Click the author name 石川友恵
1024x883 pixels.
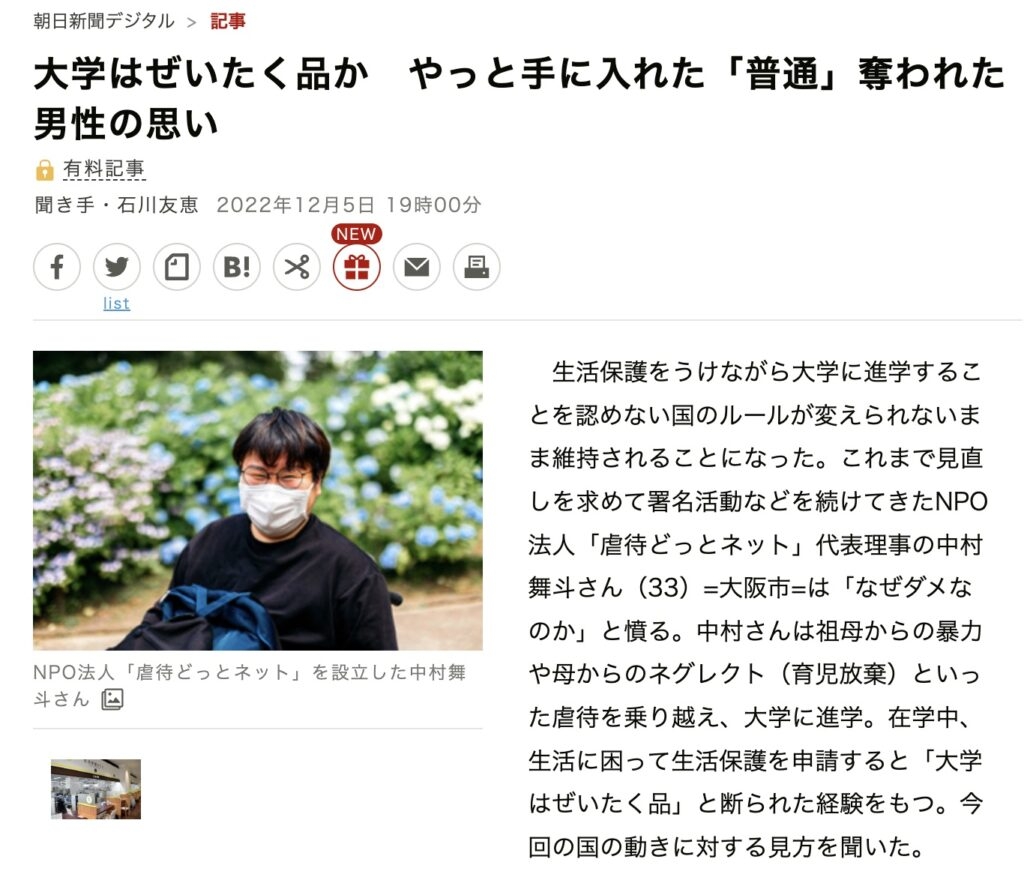tap(157, 205)
